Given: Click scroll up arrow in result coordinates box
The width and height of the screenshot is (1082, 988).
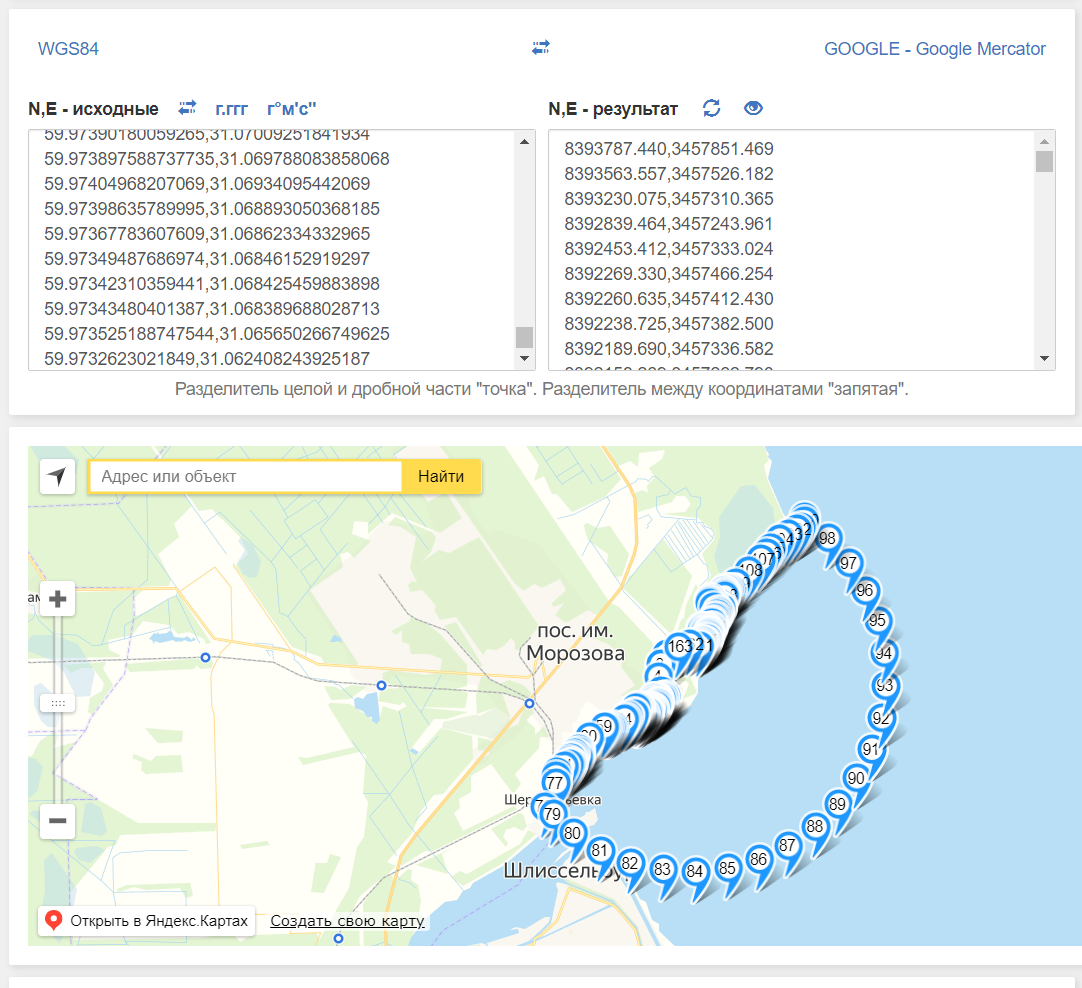Looking at the screenshot, I should (x=1045, y=140).
